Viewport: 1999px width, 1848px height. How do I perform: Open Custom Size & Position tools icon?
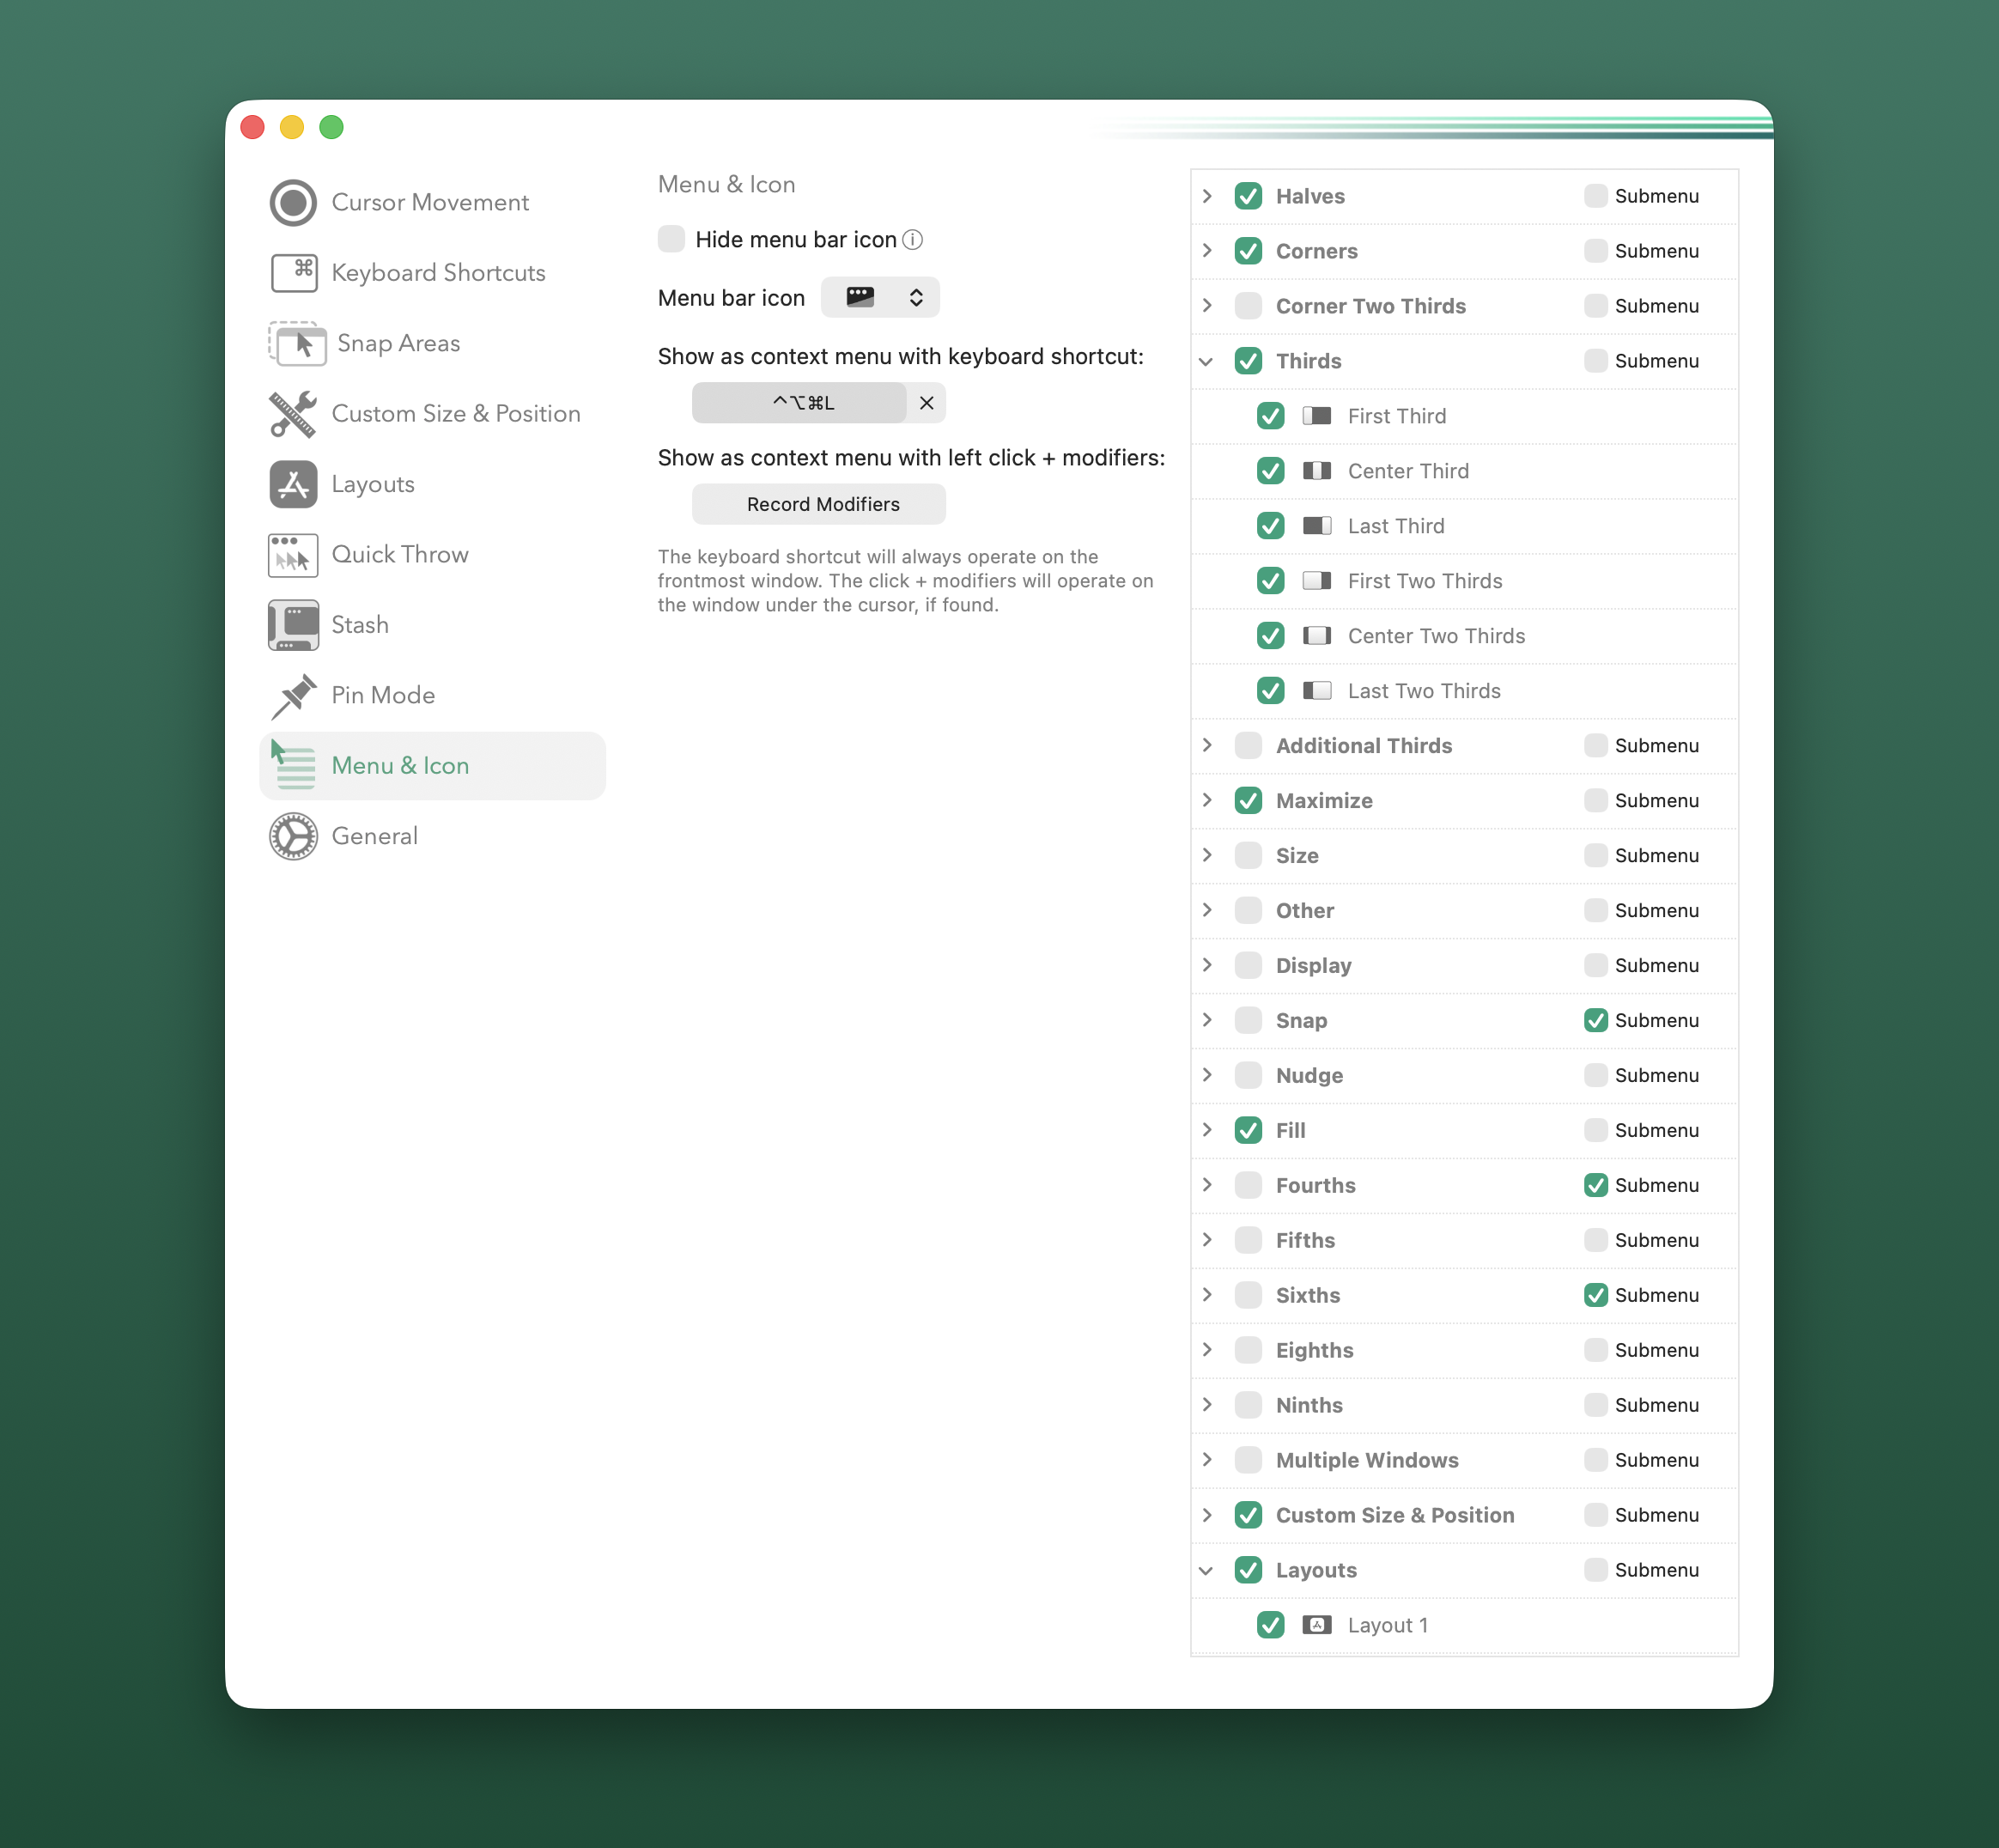[x=293, y=414]
